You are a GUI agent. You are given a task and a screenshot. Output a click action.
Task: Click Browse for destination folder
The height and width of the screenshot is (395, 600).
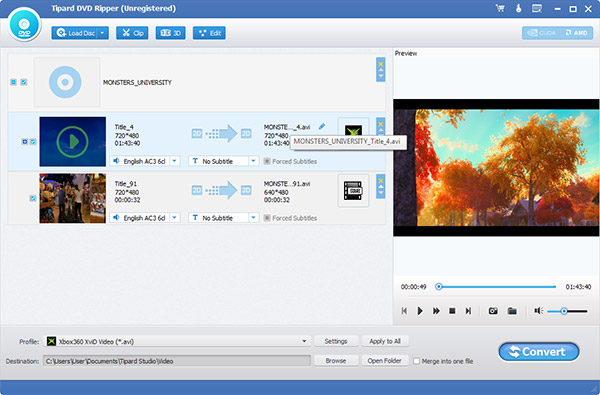(336, 361)
